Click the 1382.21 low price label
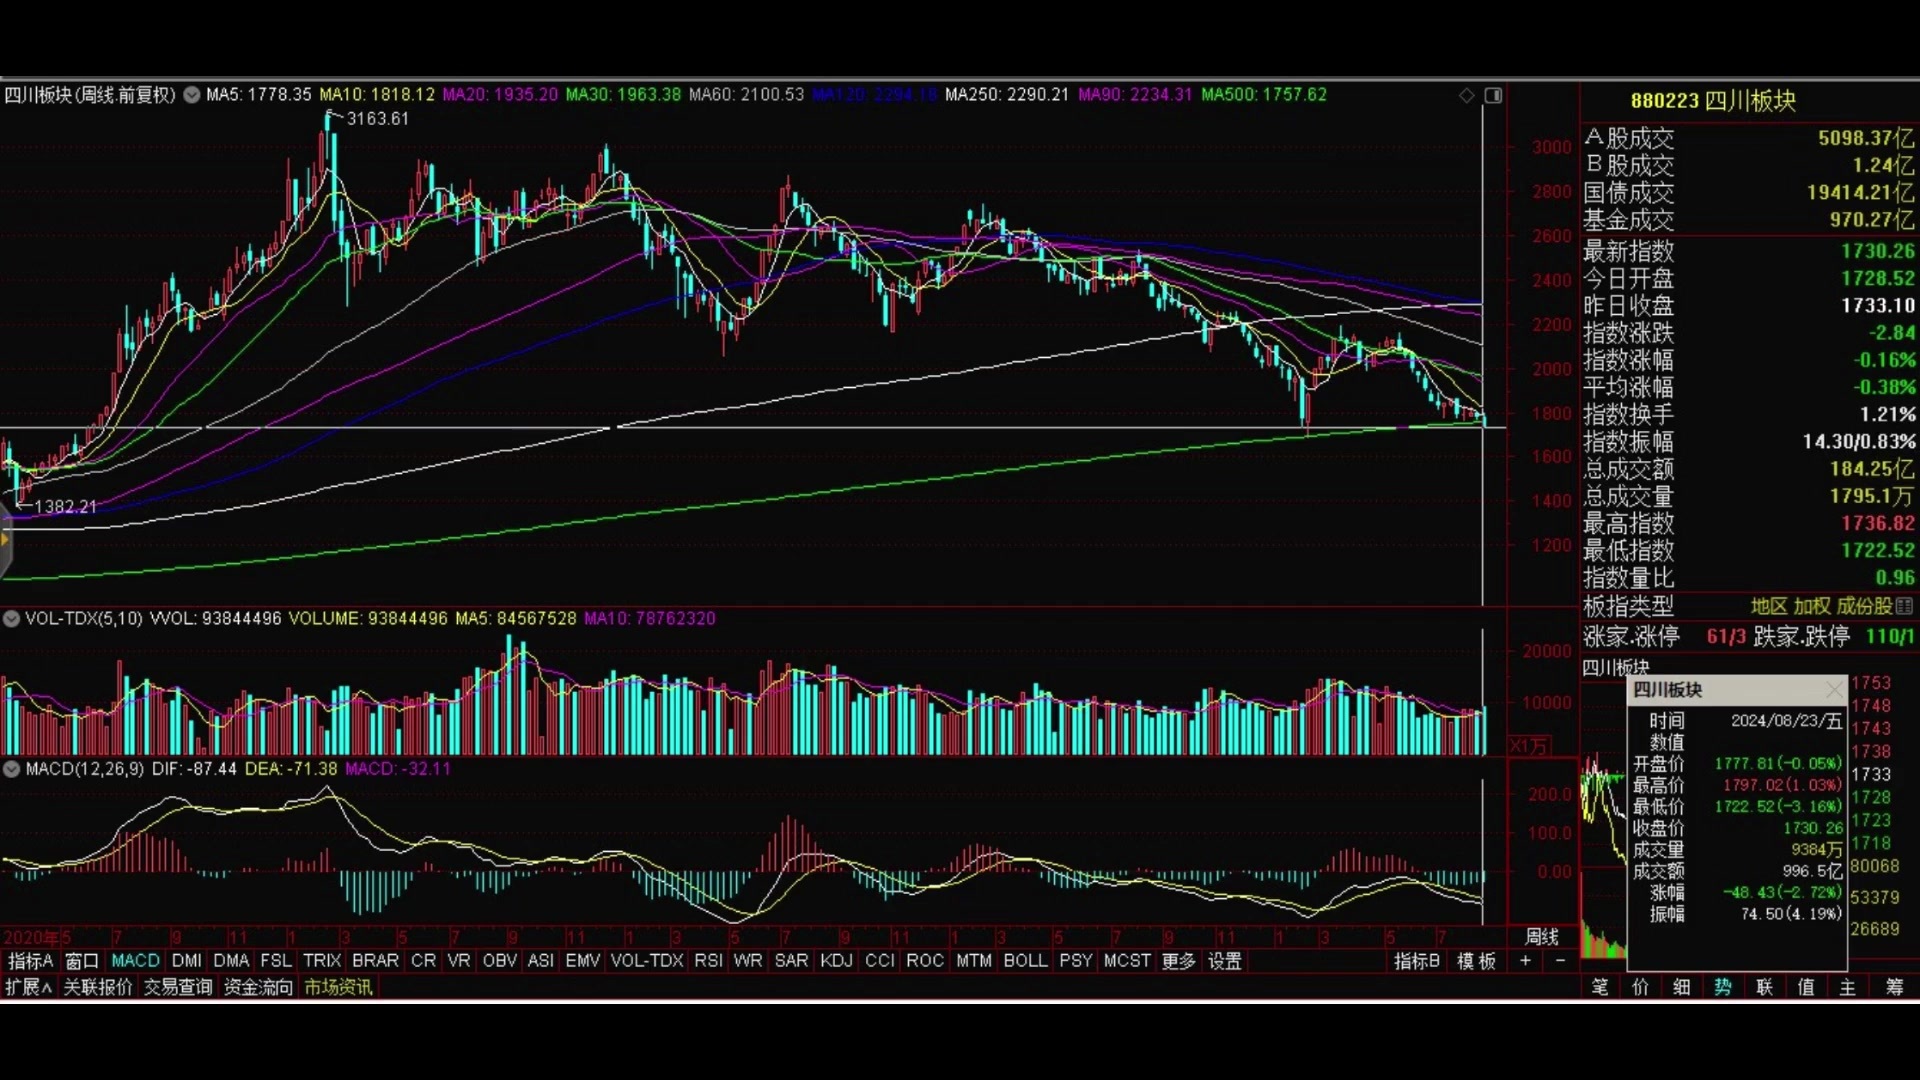The height and width of the screenshot is (1080, 1920). [66, 507]
